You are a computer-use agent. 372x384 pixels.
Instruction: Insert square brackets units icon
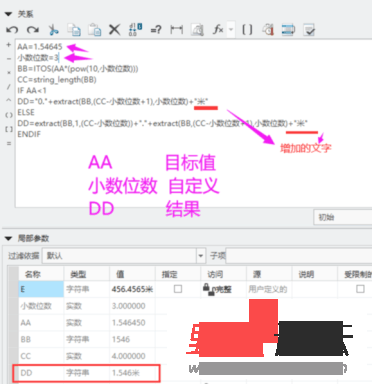247,30
